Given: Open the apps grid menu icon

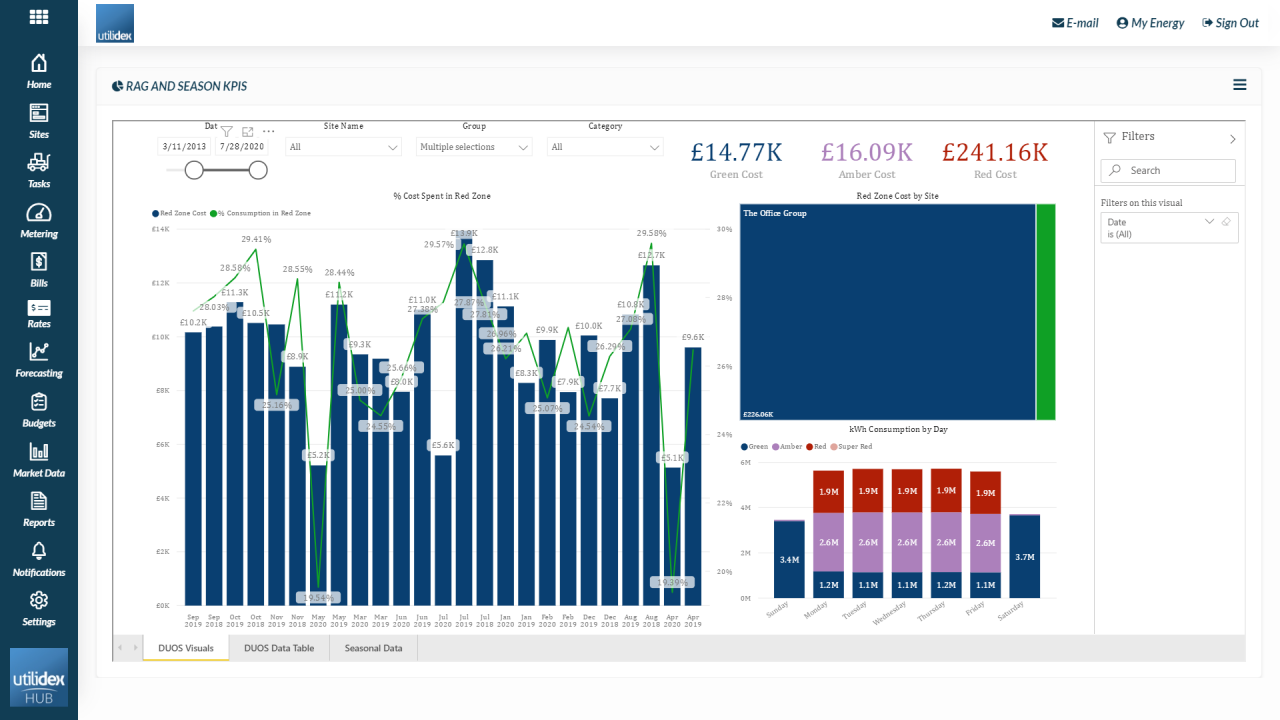Looking at the screenshot, I should [x=39, y=17].
